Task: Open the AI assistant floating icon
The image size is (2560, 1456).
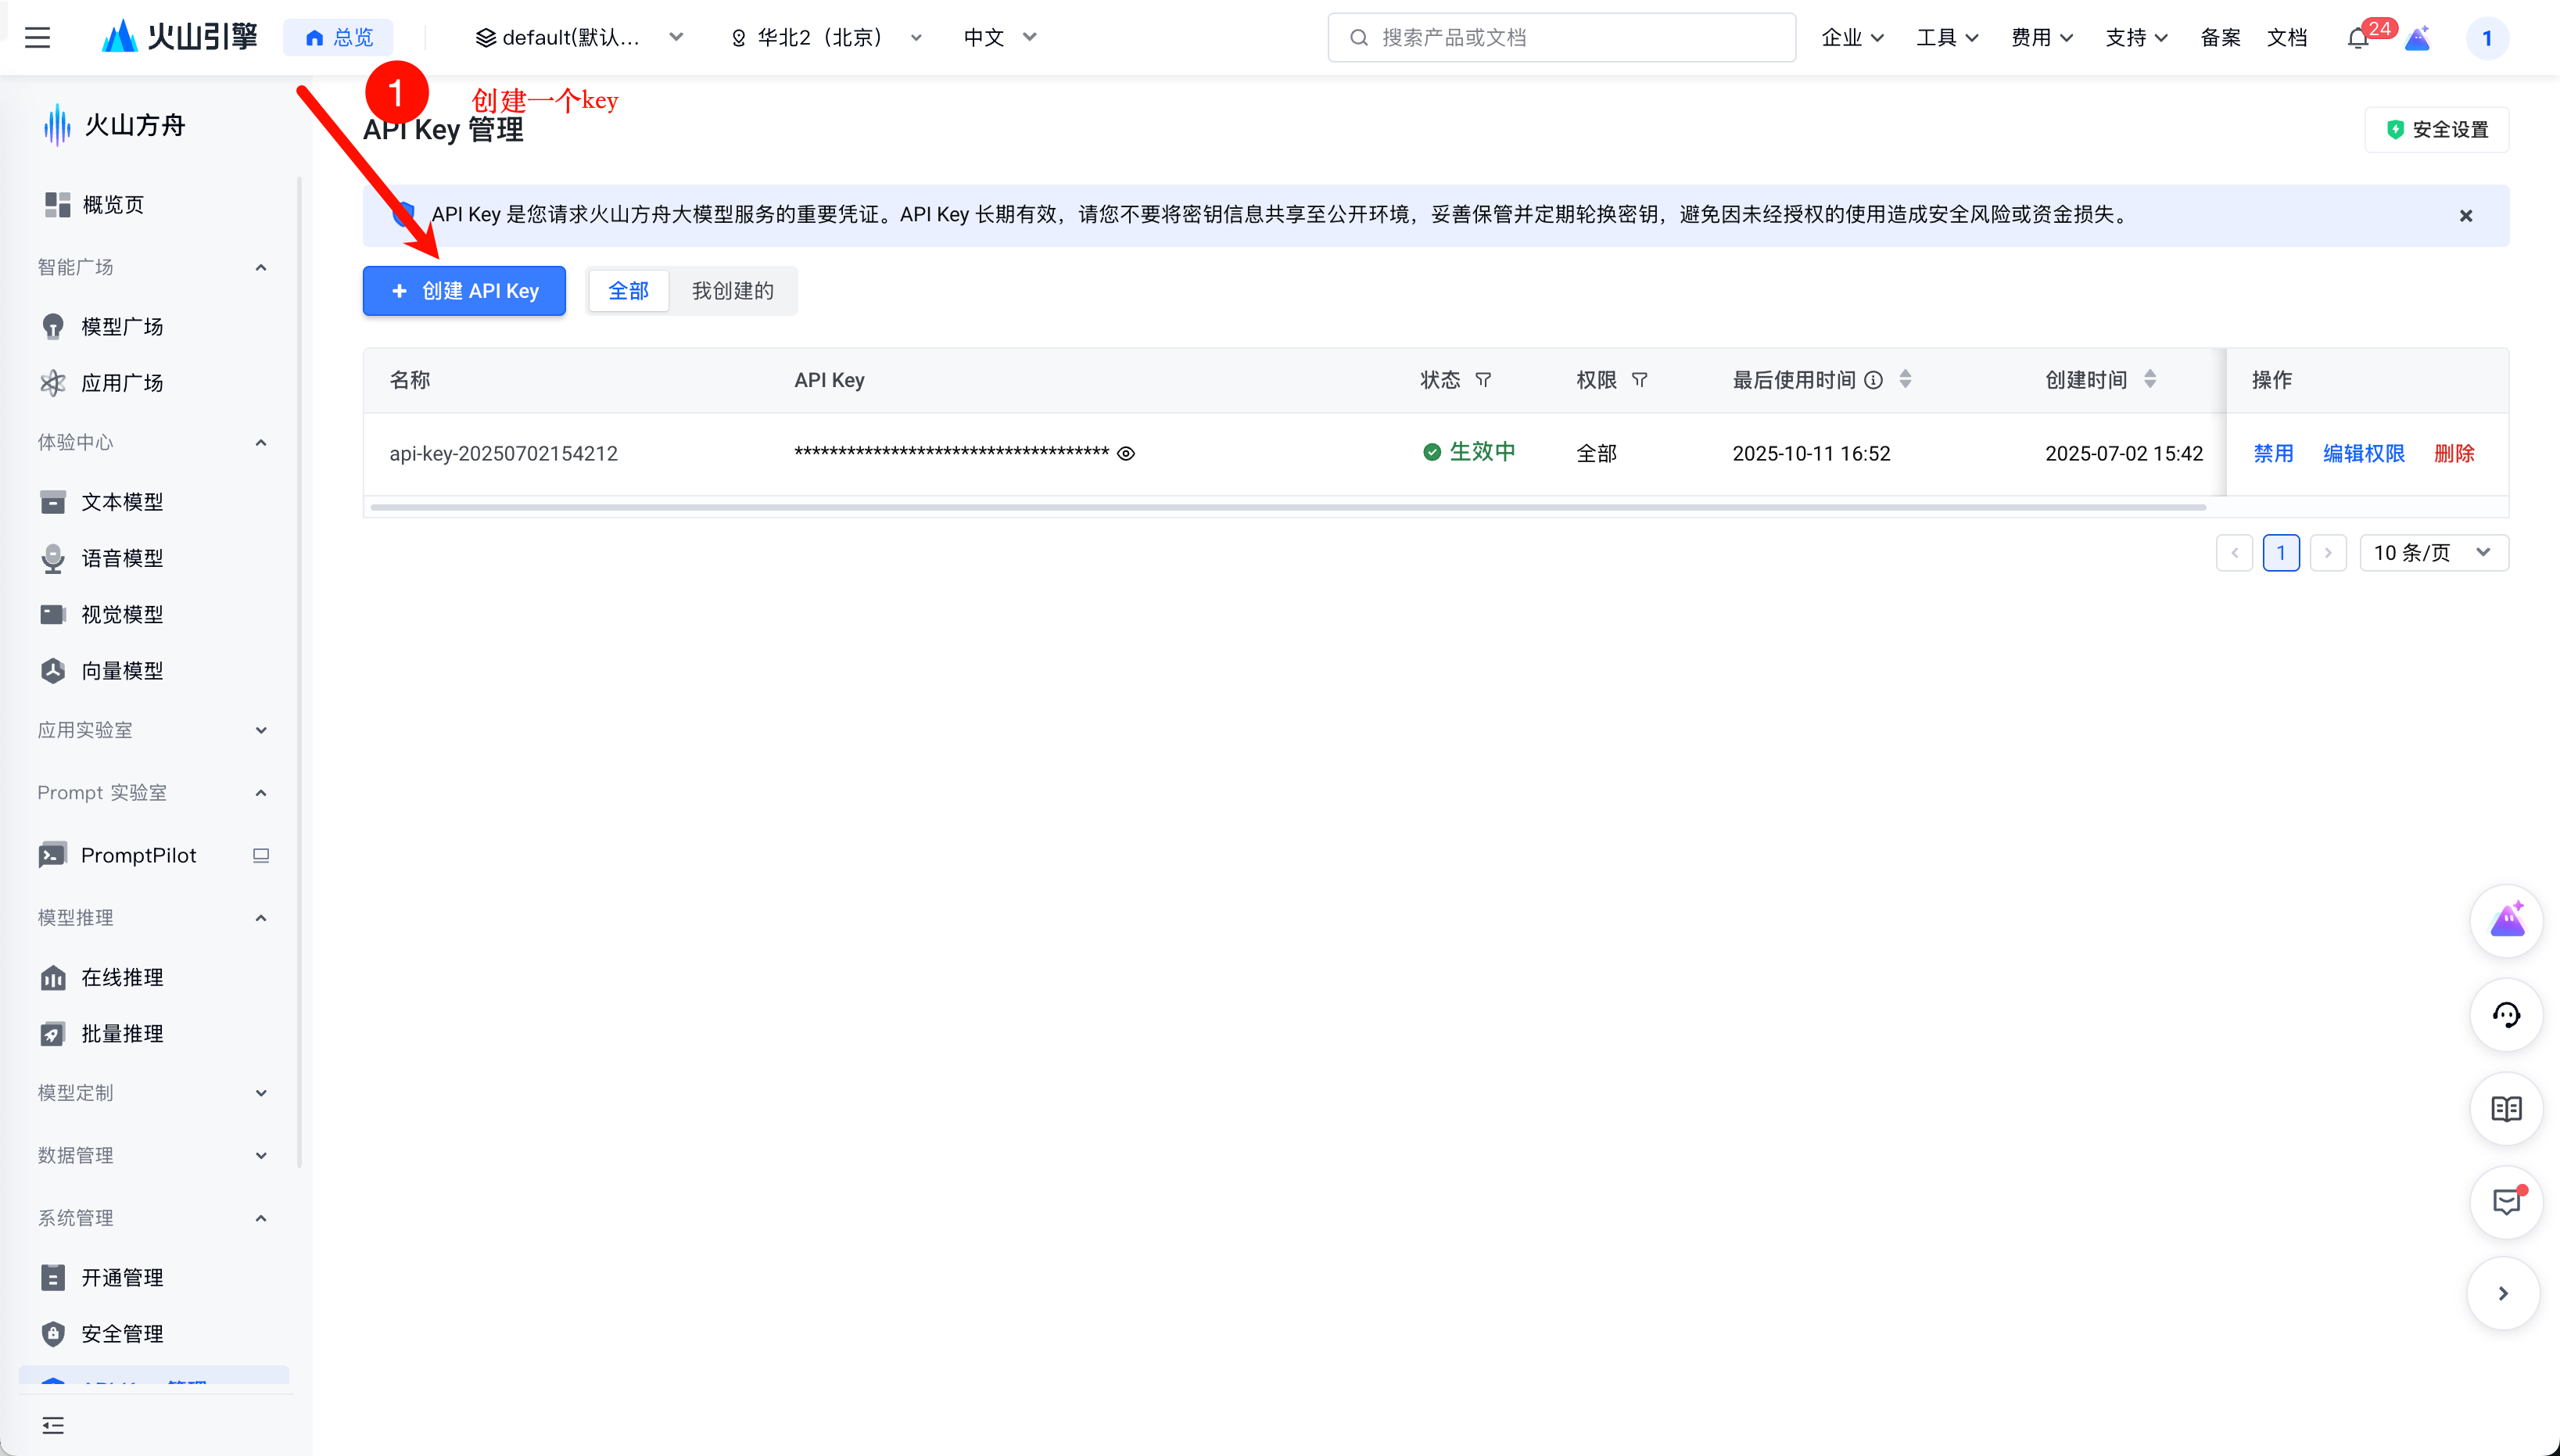Action: point(2506,921)
